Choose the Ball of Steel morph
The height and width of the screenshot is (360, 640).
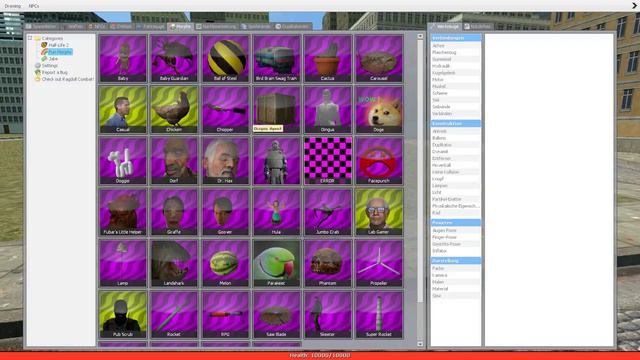225,59
